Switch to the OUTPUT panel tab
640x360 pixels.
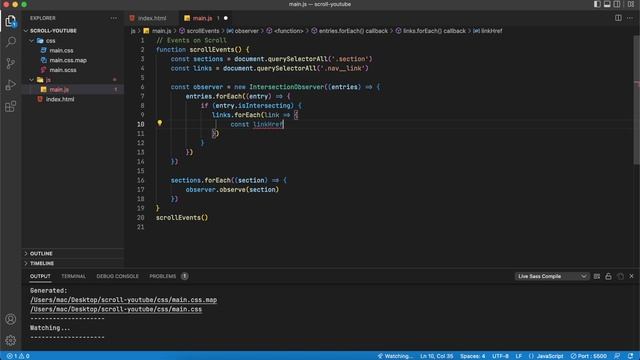click(x=40, y=276)
